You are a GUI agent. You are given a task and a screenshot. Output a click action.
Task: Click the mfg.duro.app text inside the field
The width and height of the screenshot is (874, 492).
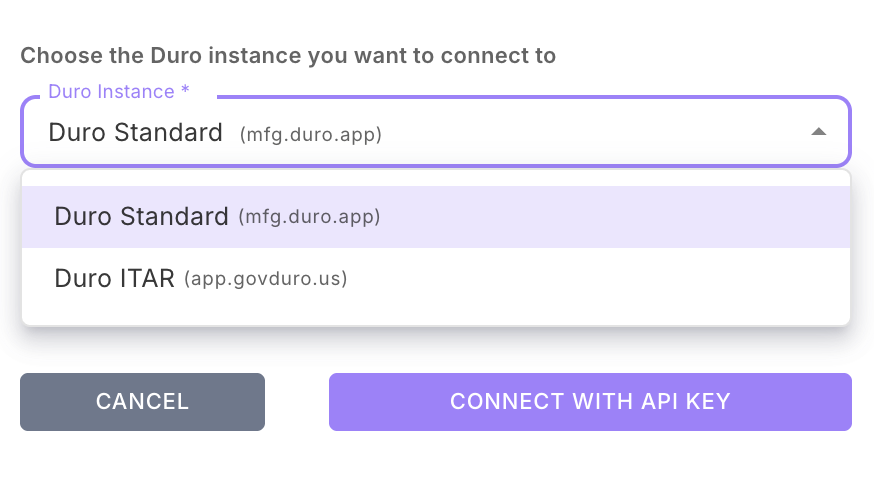click(311, 133)
